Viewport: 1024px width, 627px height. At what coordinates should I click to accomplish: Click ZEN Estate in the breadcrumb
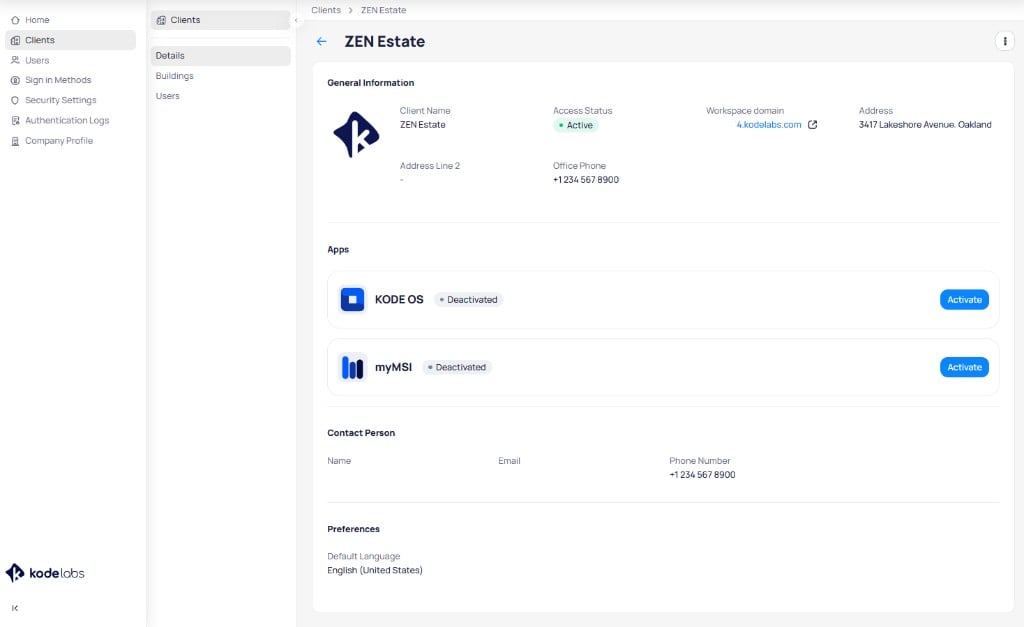(x=383, y=10)
